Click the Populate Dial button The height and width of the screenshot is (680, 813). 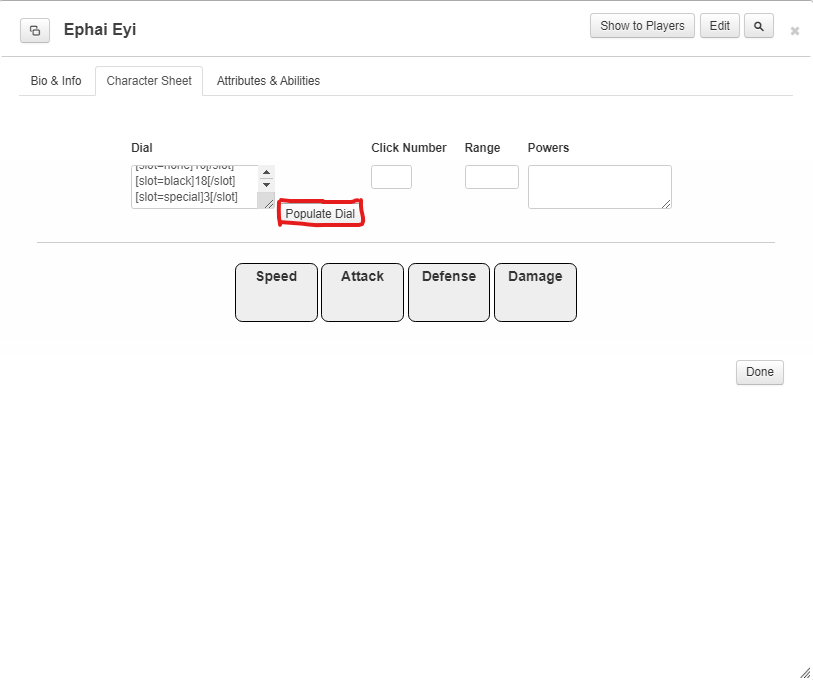point(320,214)
